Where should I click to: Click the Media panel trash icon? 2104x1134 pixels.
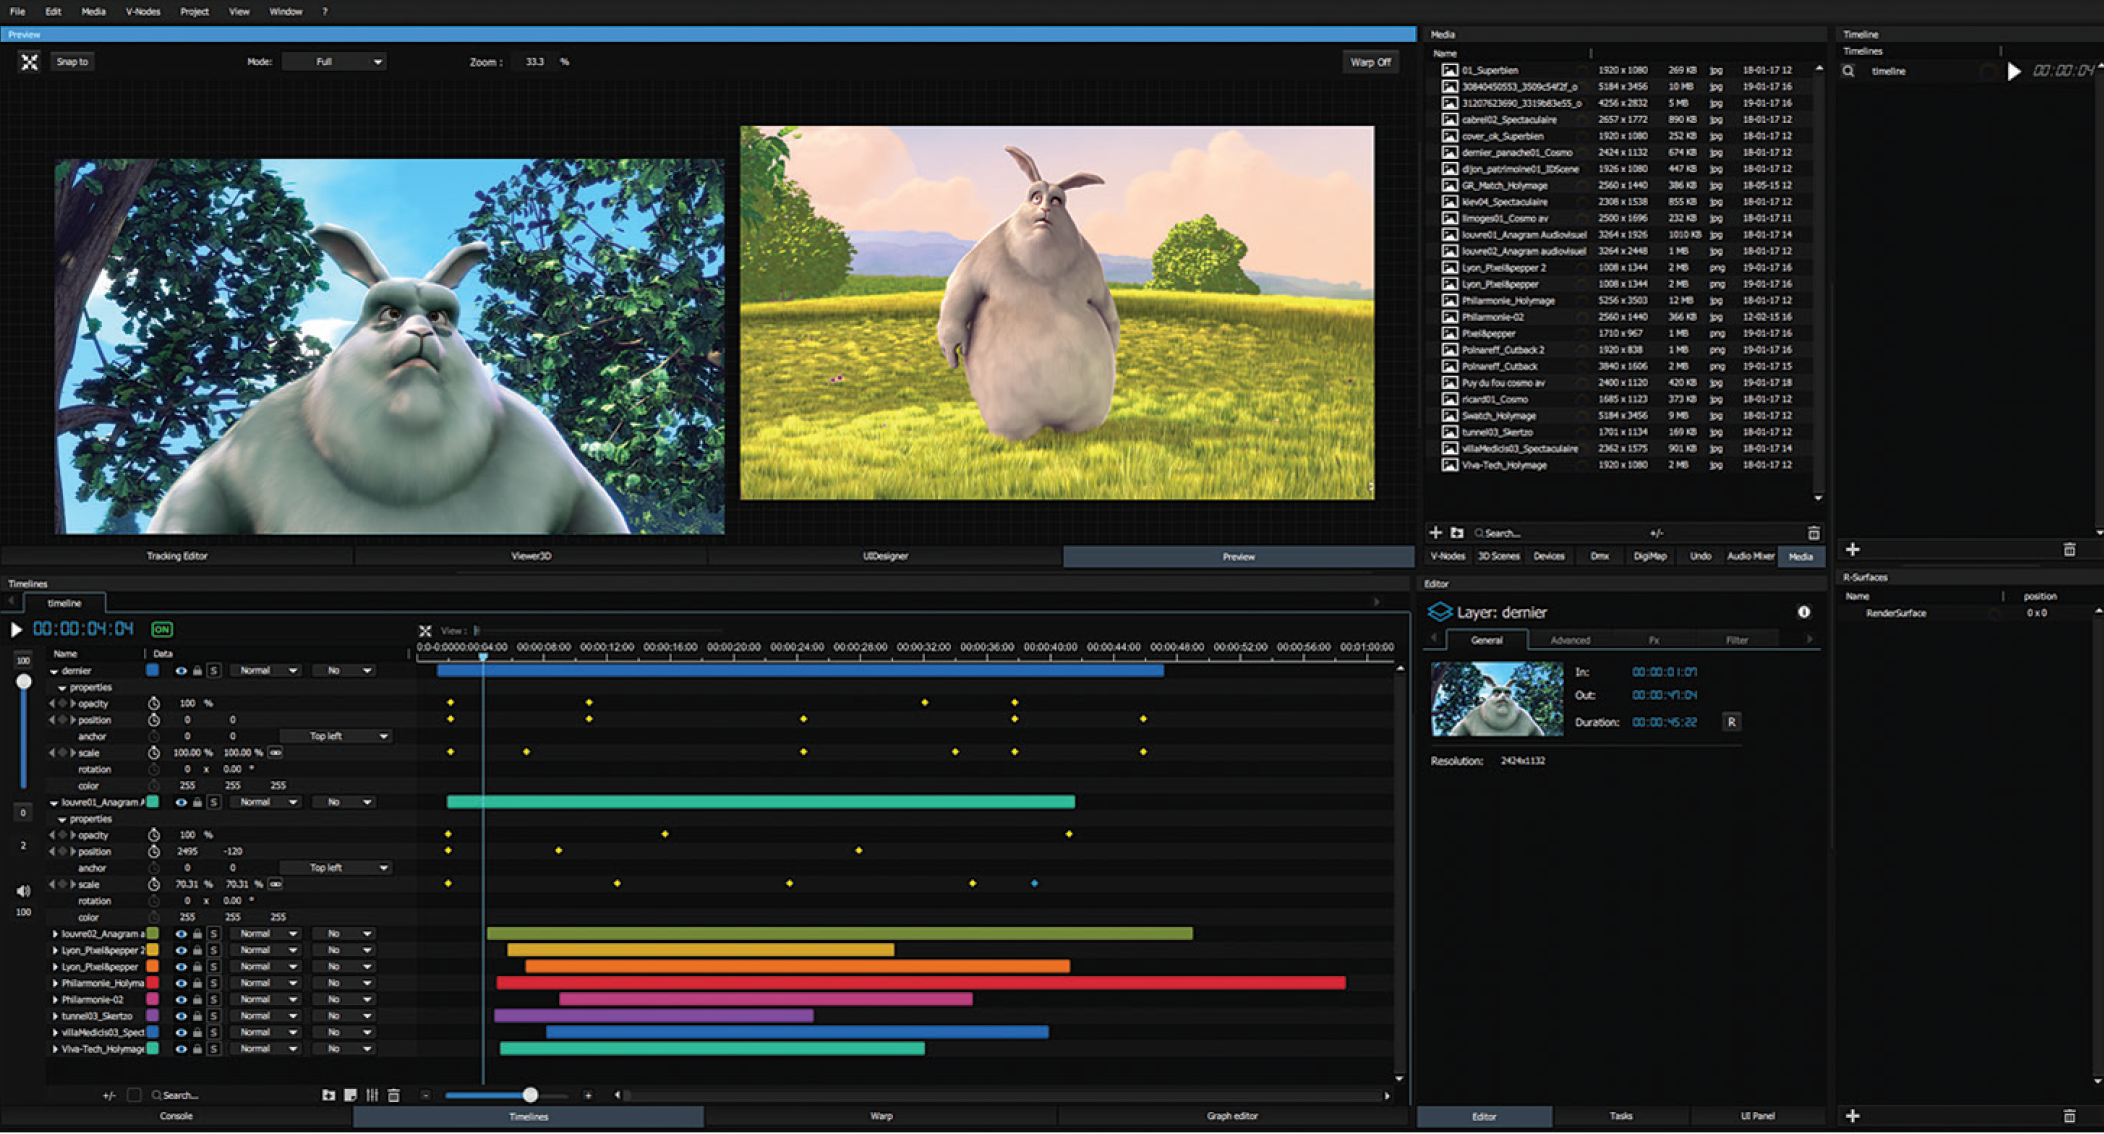point(1813,533)
